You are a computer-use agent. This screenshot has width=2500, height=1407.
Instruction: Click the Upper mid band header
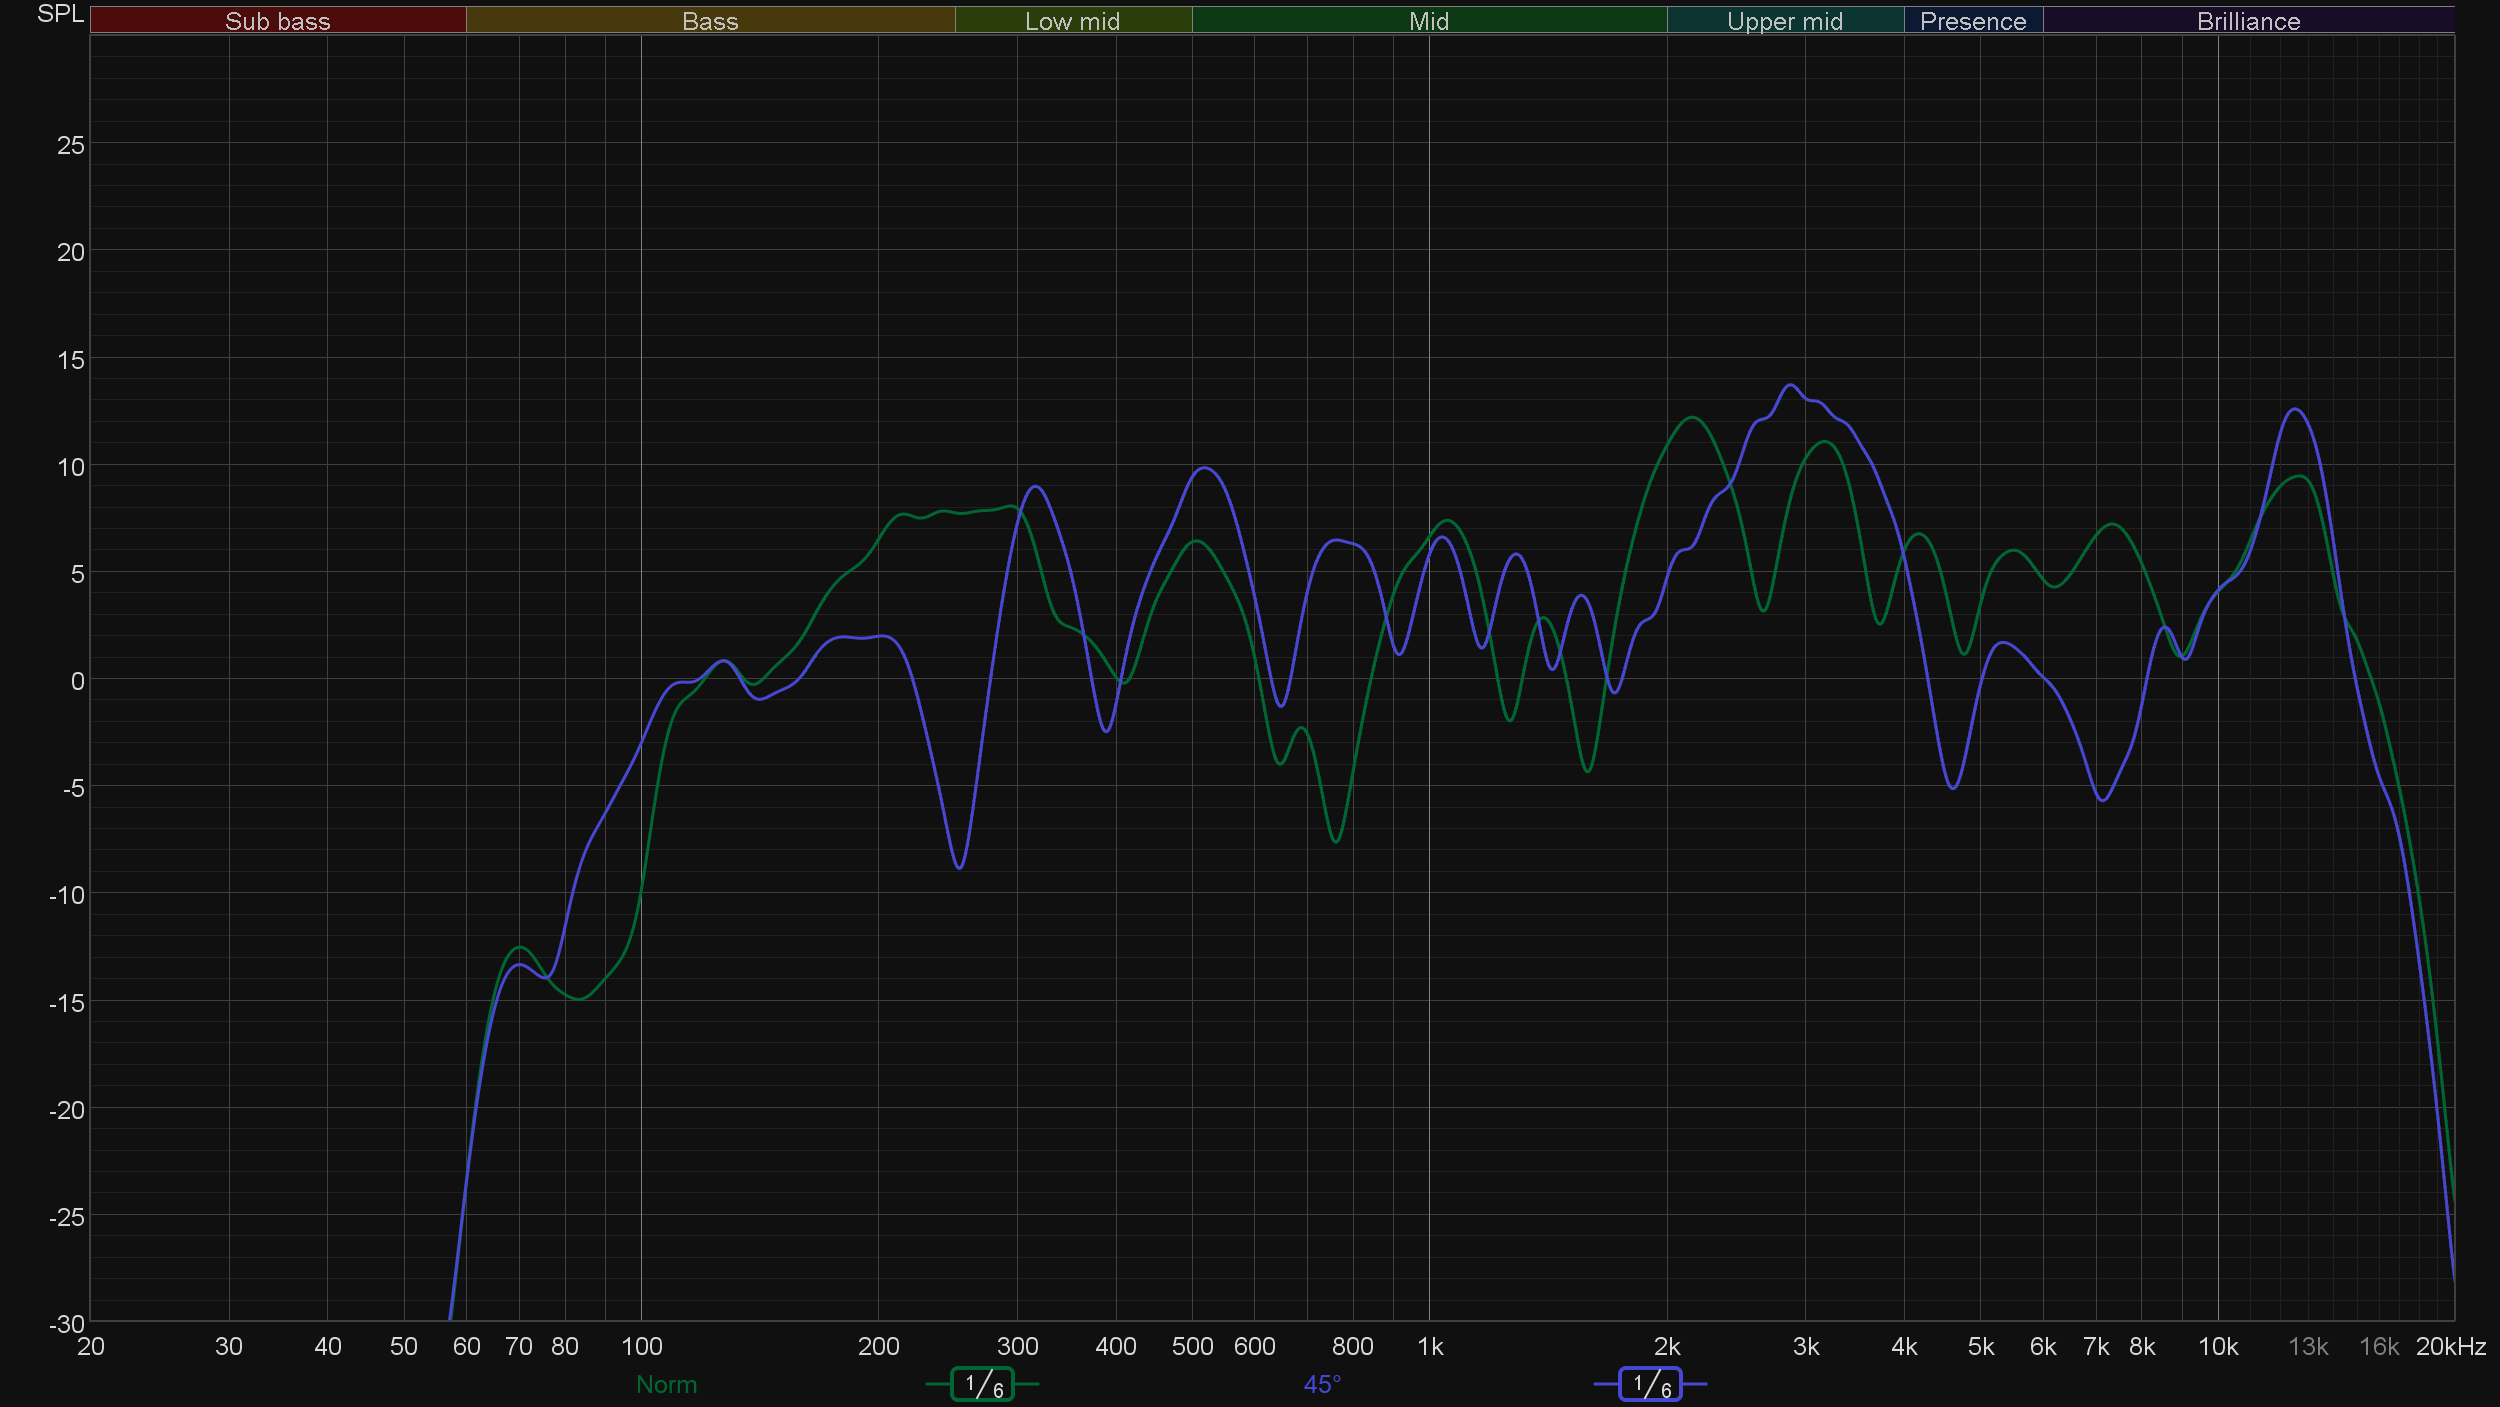[x=1784, y=21]
